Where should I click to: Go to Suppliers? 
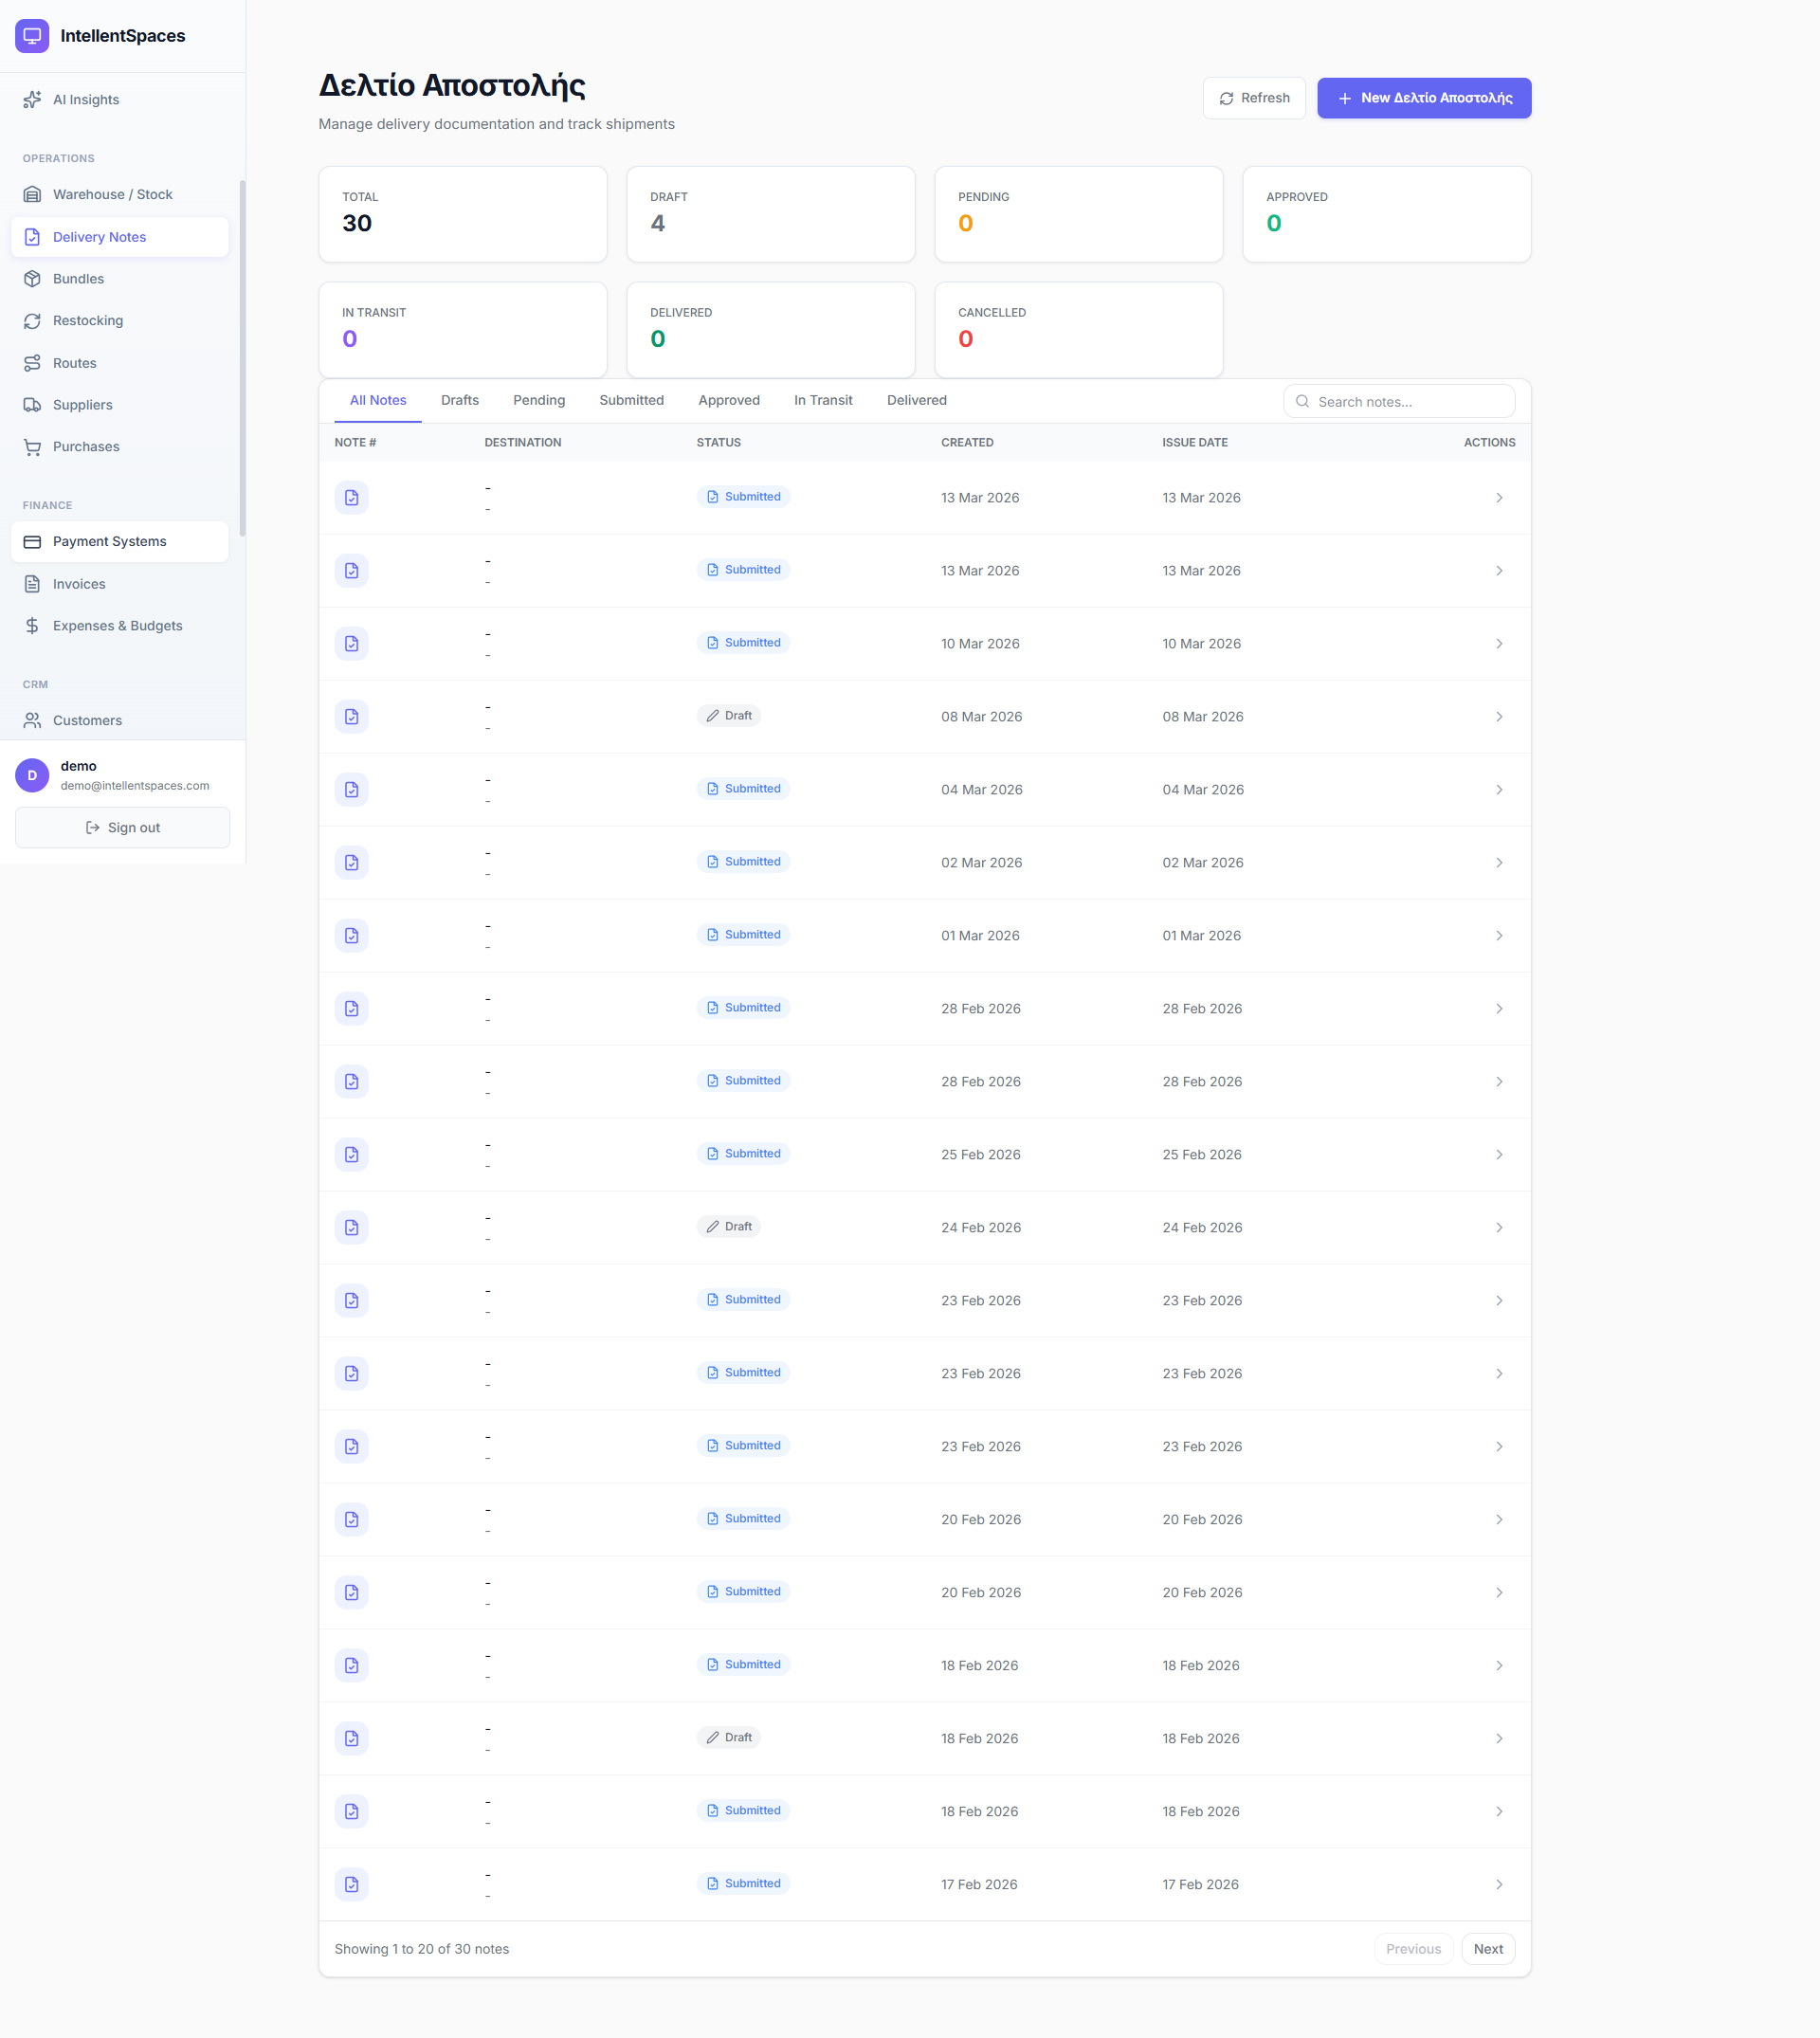click(120, 405)
